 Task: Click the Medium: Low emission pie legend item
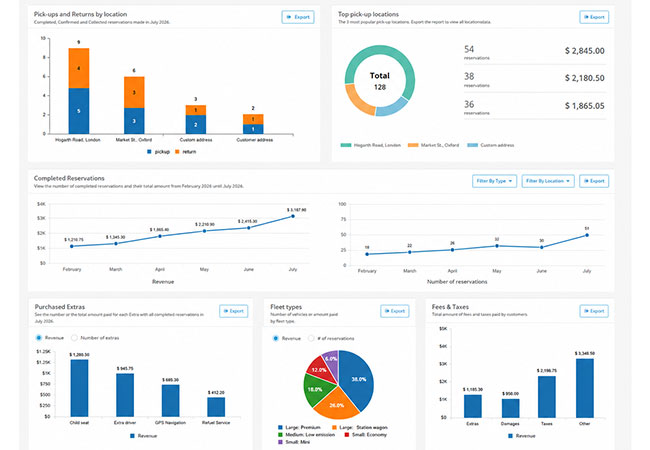[306, 435]
